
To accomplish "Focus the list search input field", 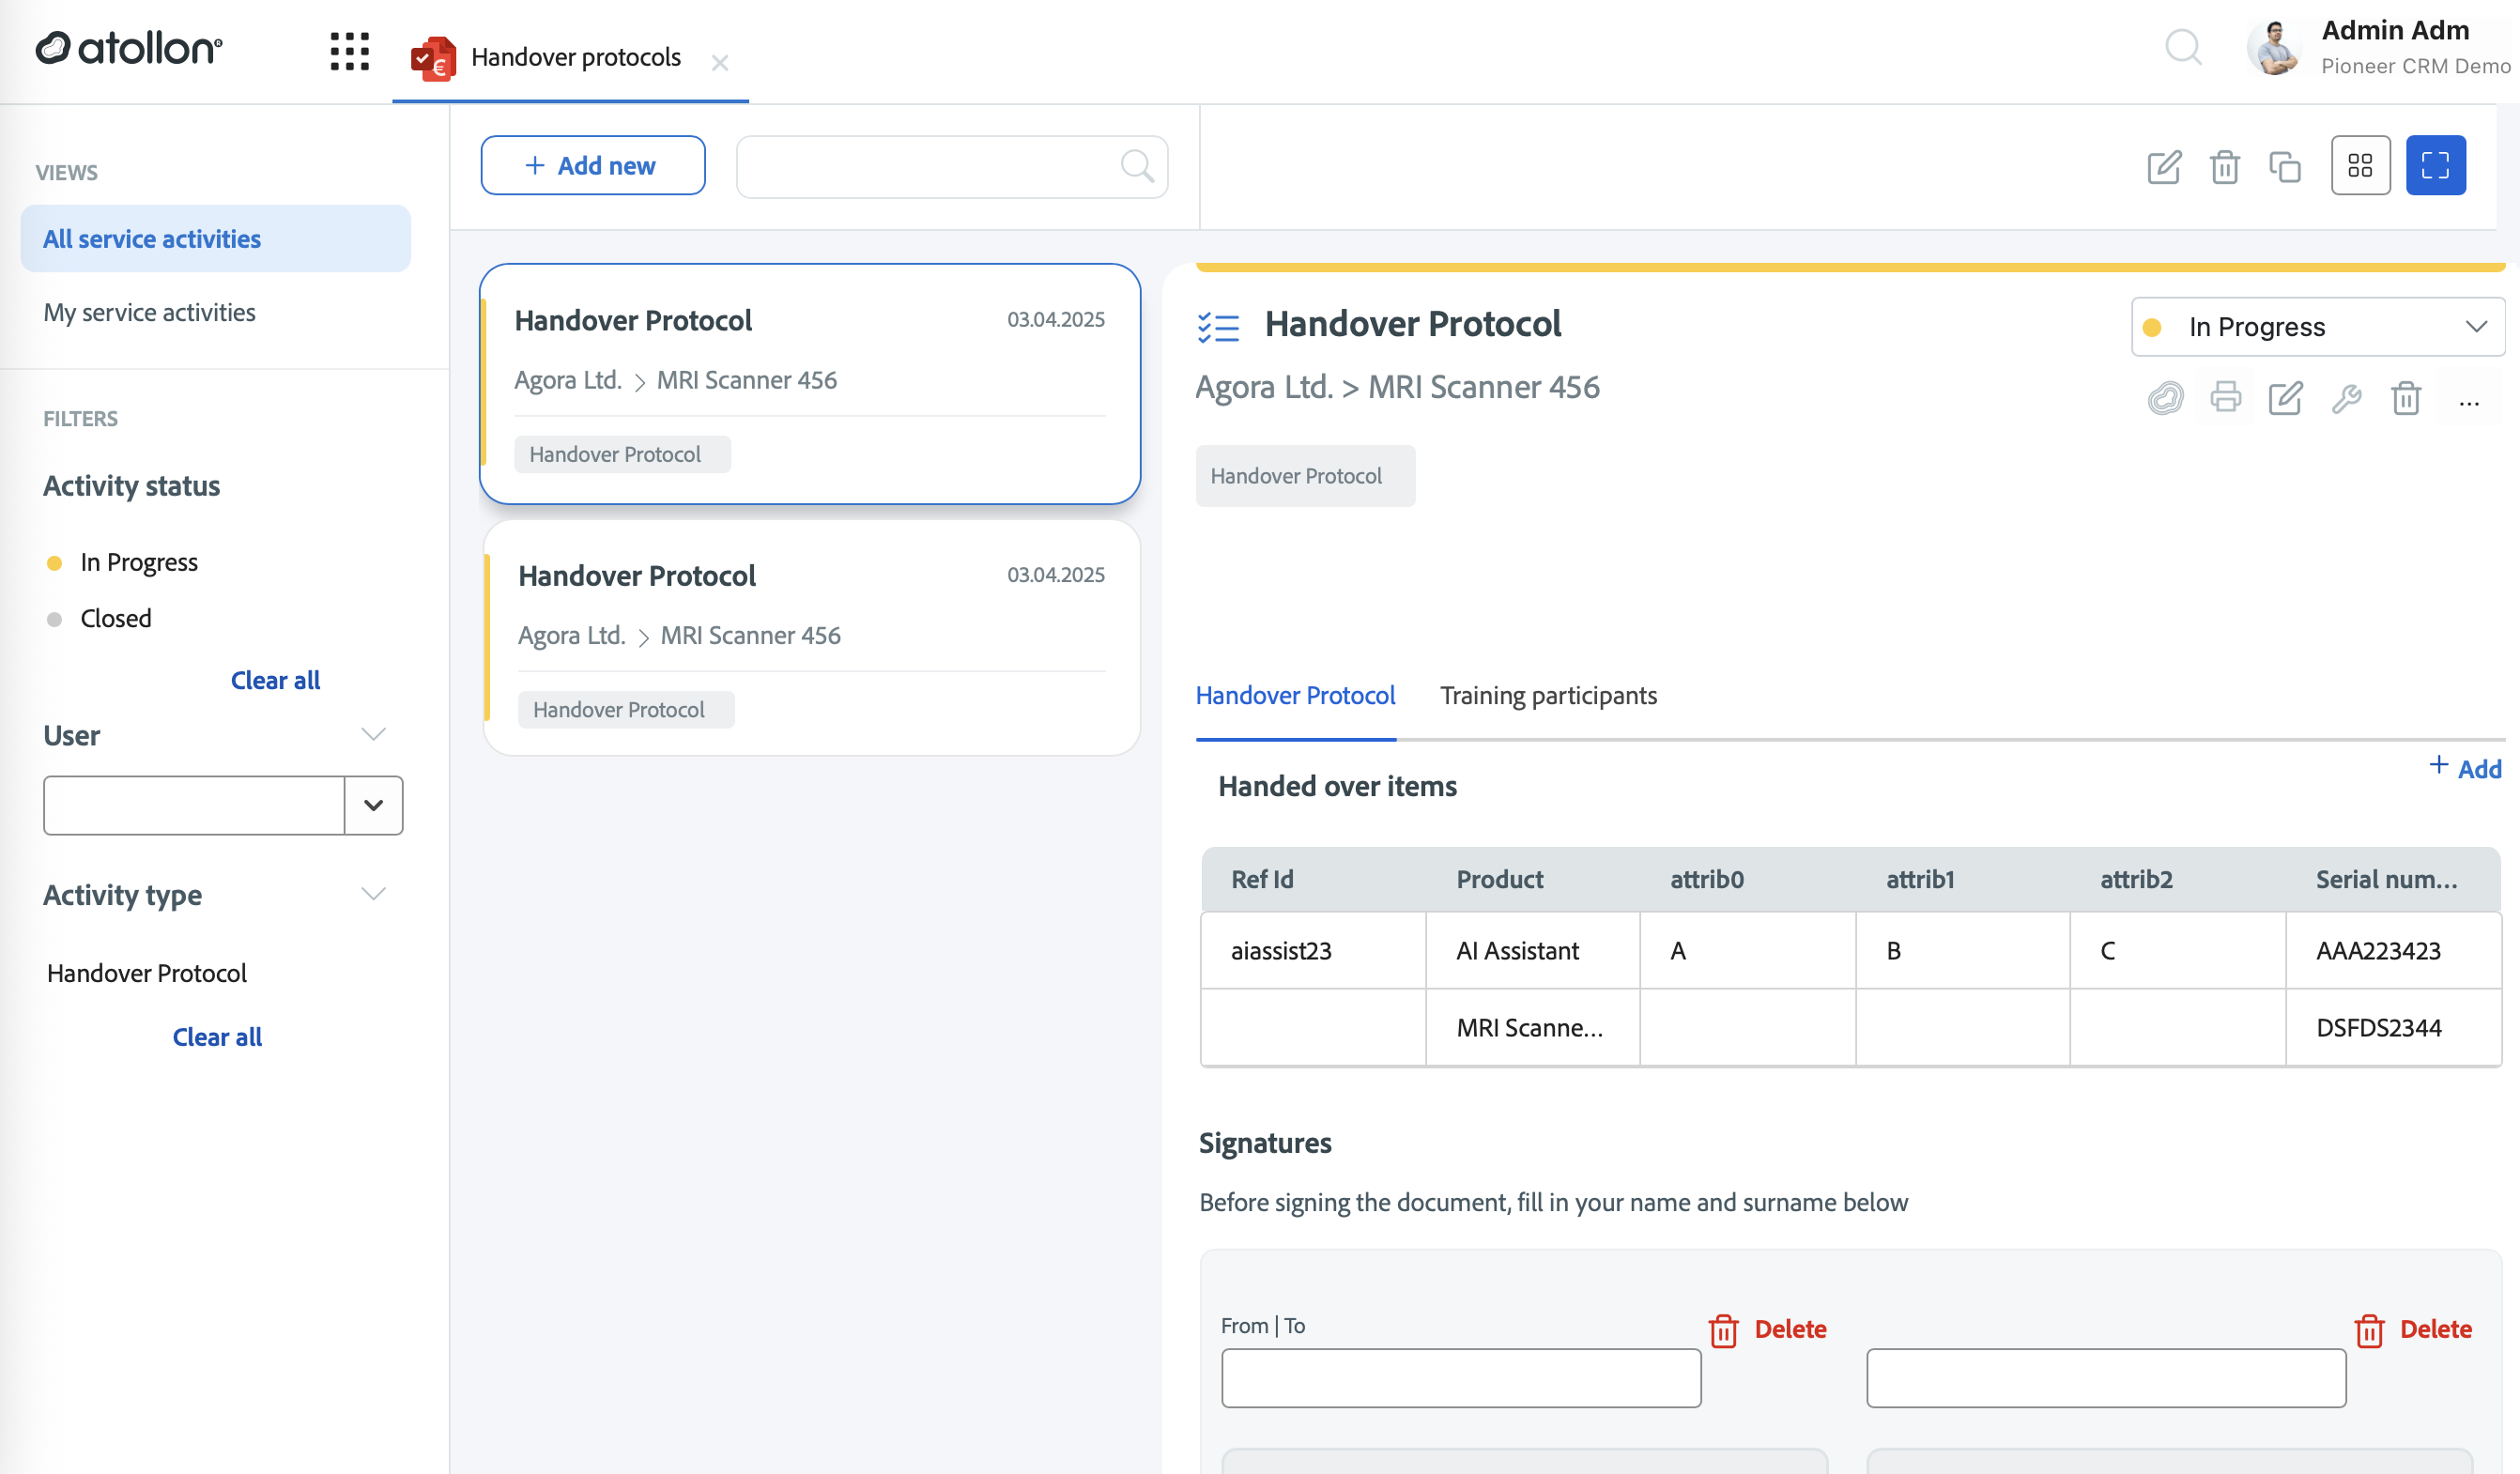I will coord(952,167).
